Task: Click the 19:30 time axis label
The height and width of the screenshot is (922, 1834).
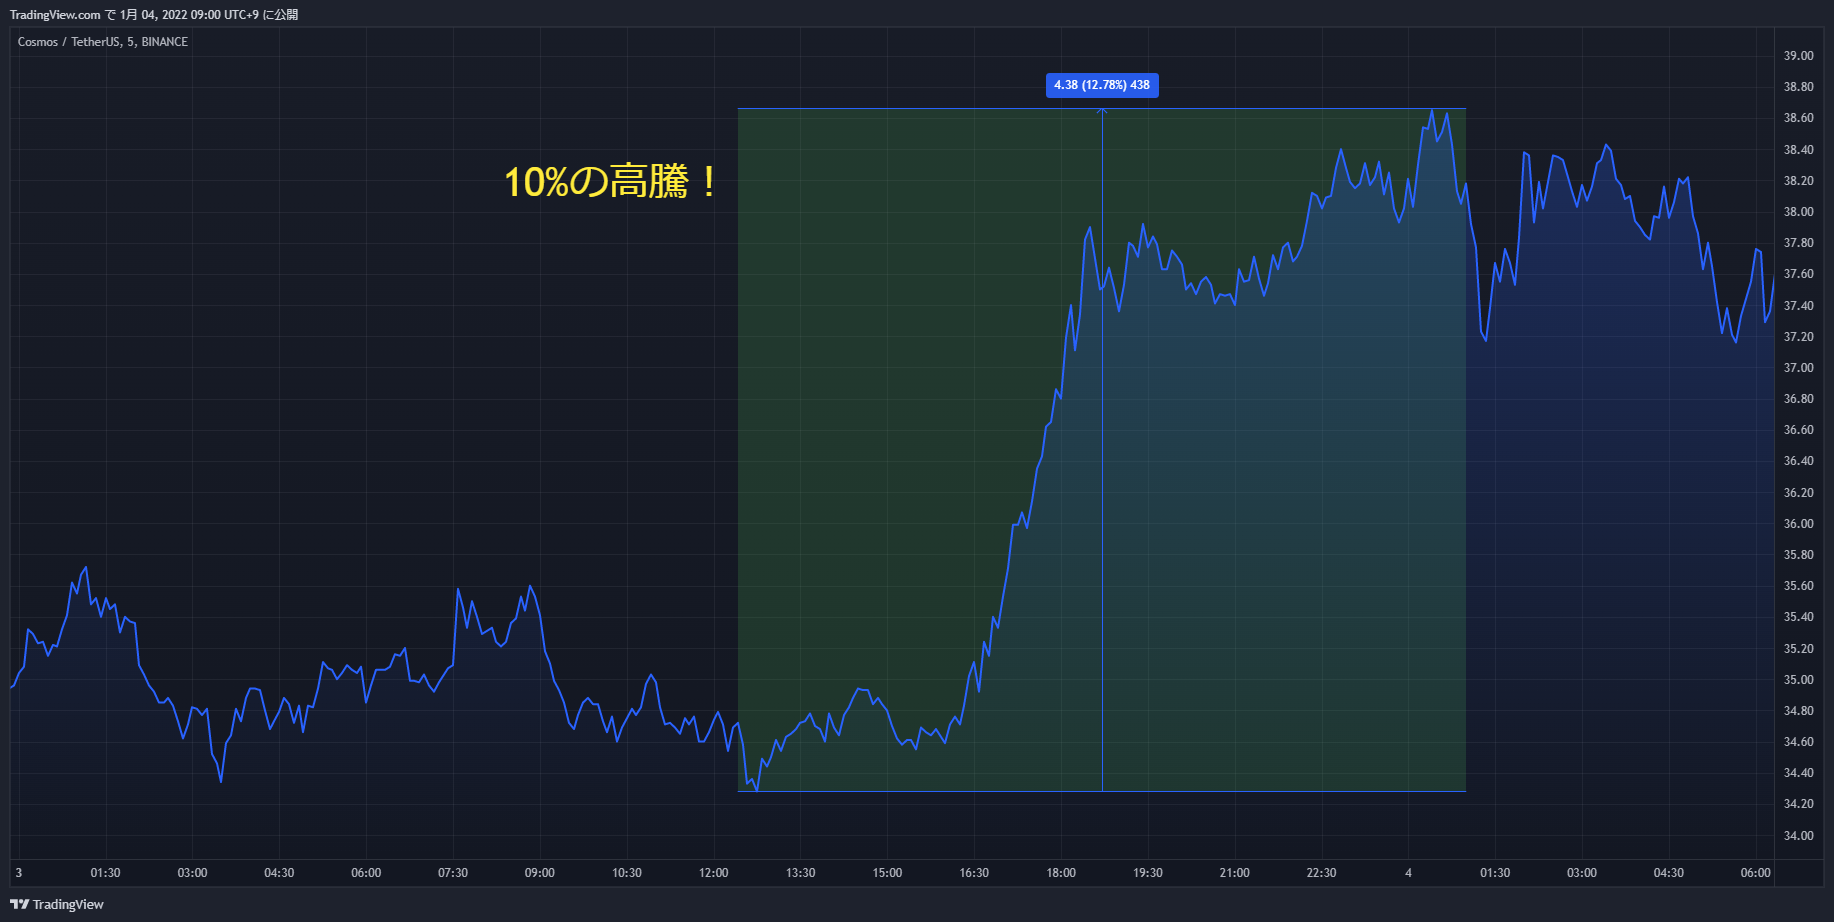Action: coord(1148,873)
